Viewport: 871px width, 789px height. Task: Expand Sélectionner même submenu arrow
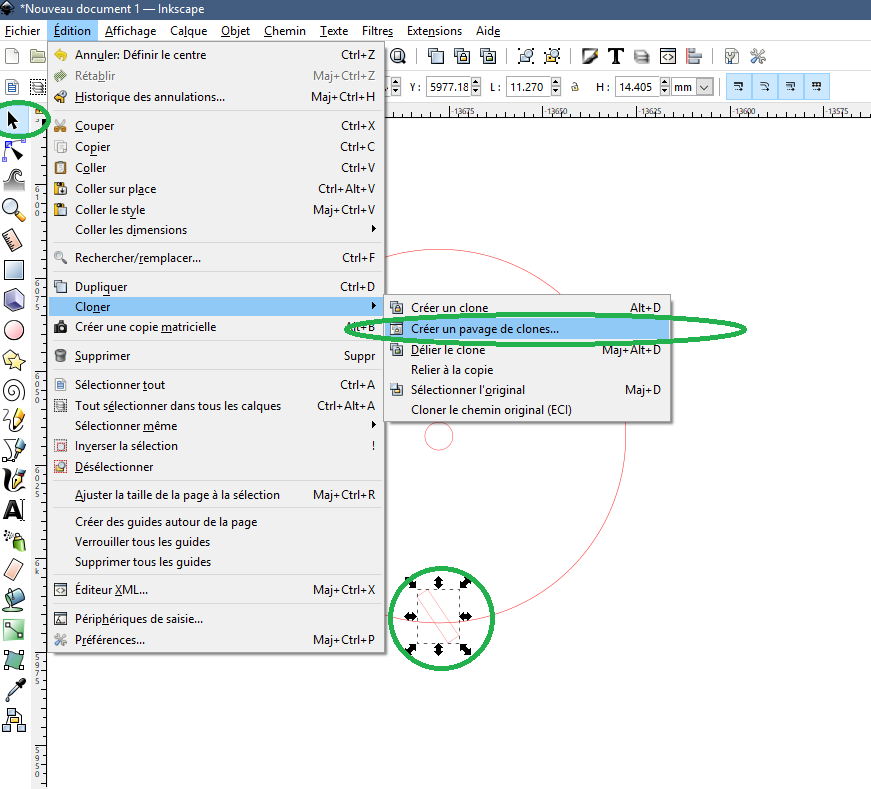coord(373,425)
